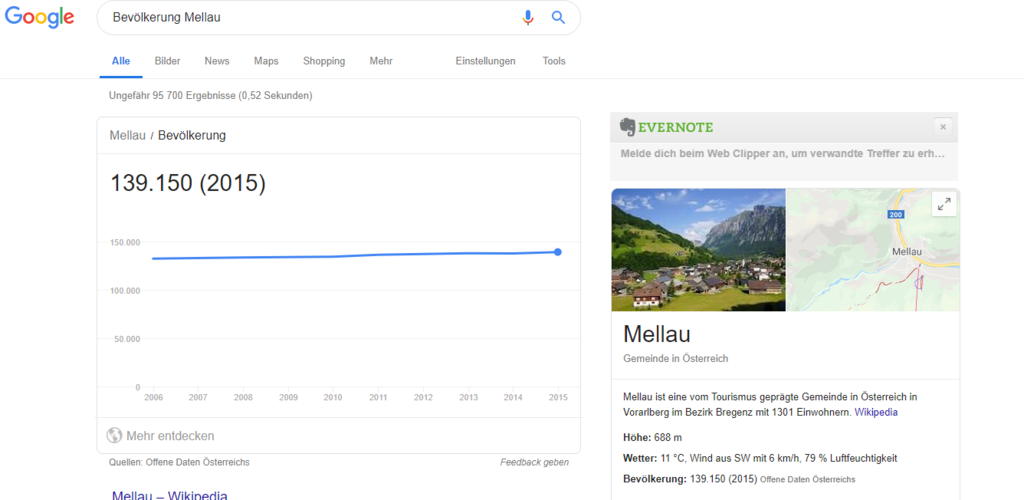This screenshot has height=500, width=1024.
Task: Switch to the Bilder tab
Action: coord(167,61)
